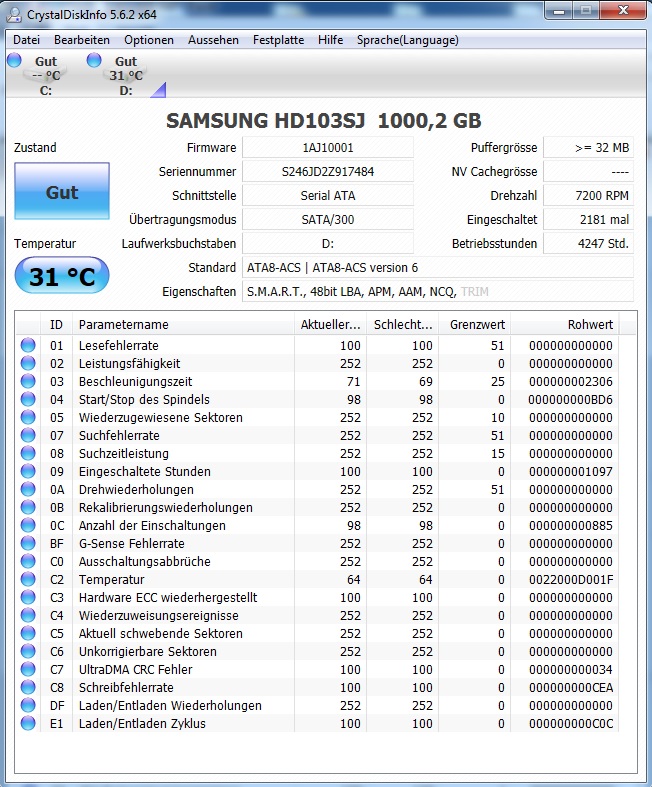Click the status orb for Drehwiederholungen
Viewport: 652px width, 787px height.
28,489
